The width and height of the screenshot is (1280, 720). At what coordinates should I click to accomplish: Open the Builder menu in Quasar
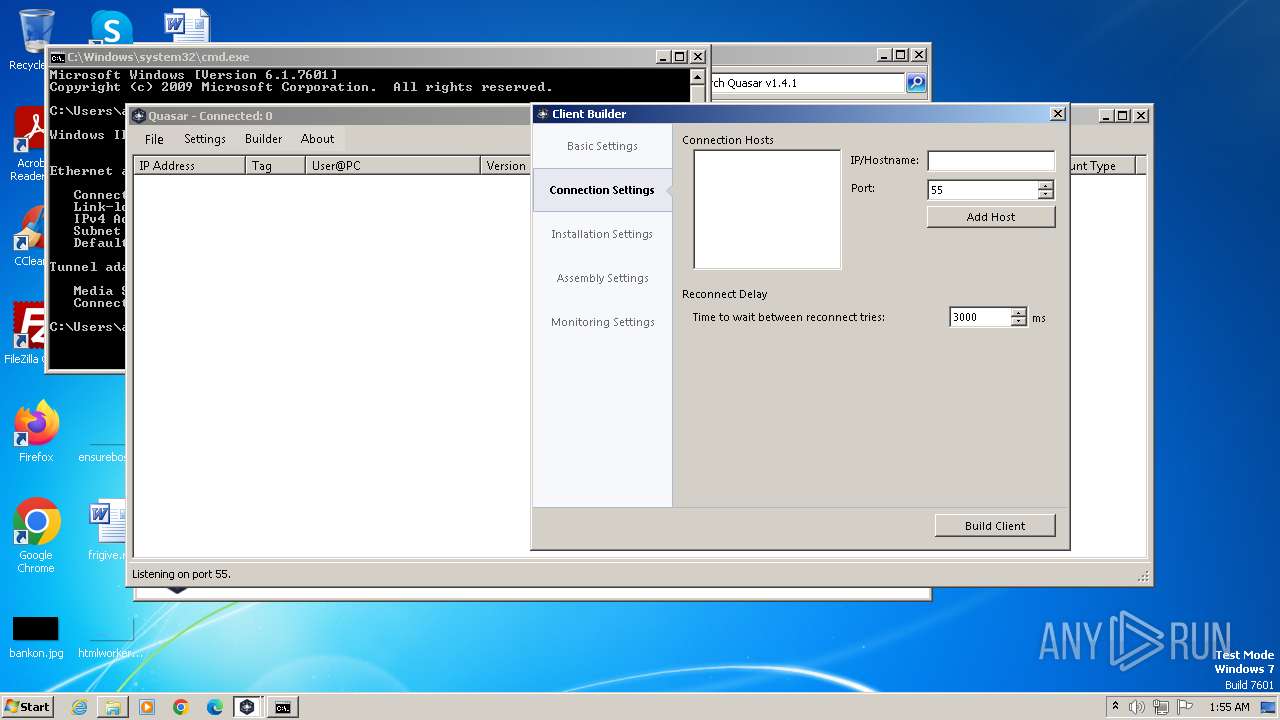pyautogui.click(x=264, y=139)
